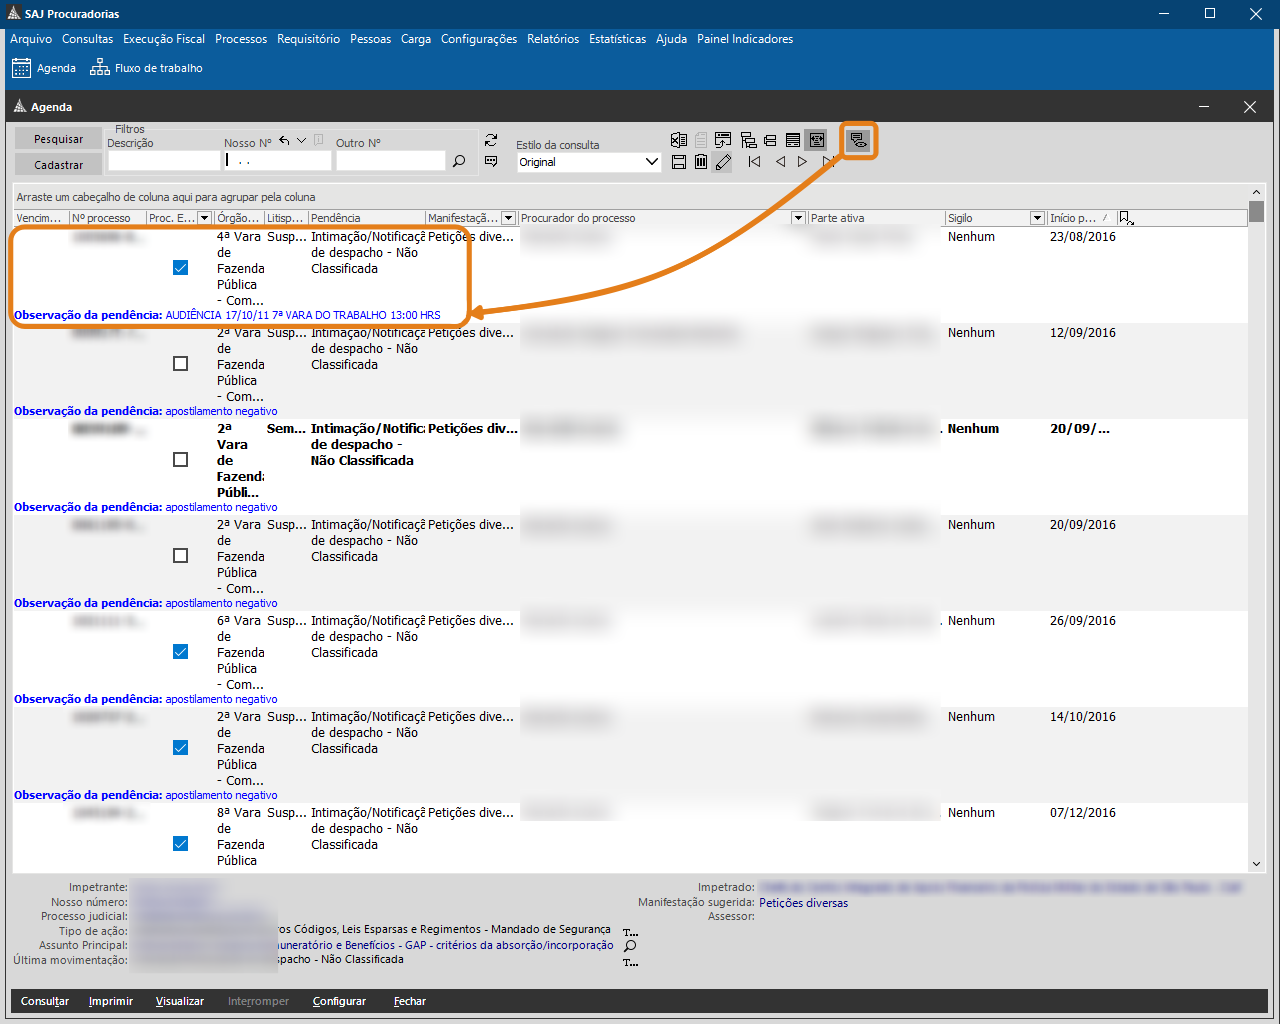Screen dimensions: 1280x1024
Task: Expand the chevron next to Nosso Nº
Action: click(301, 141)
